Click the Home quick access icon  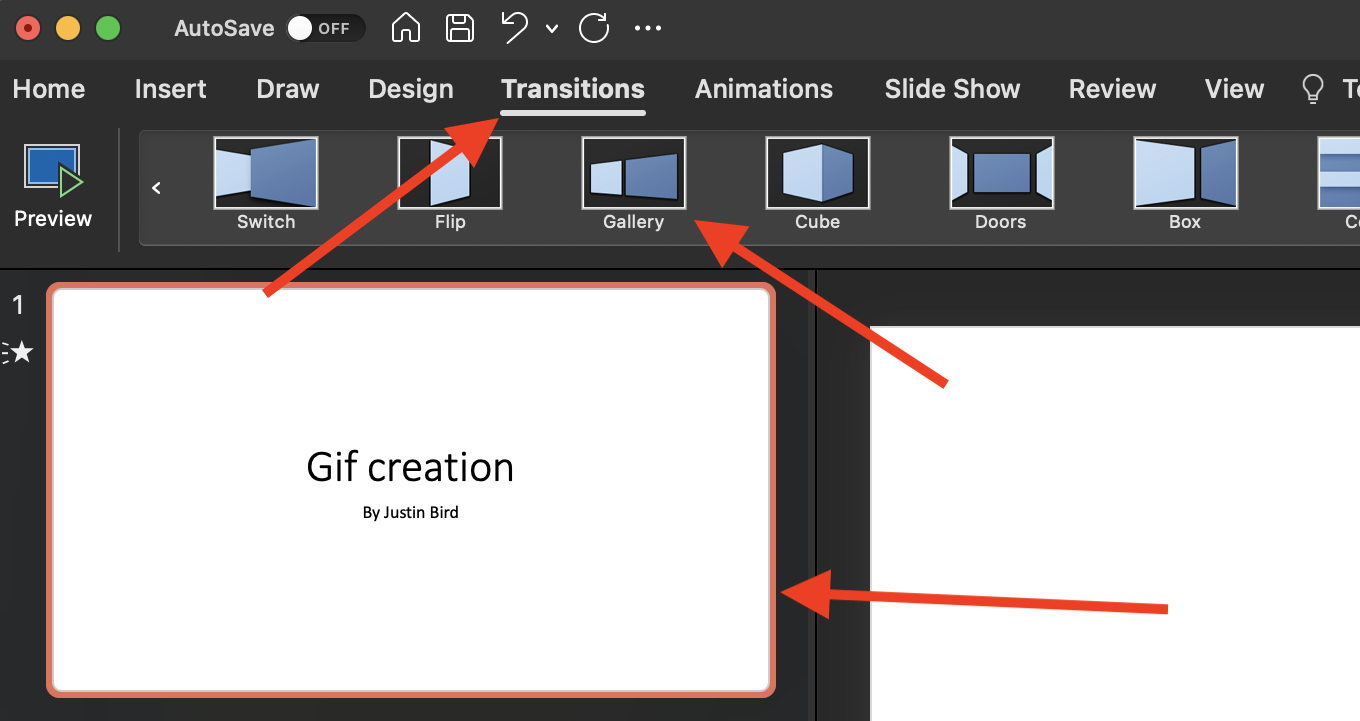pyautogui.click(x=406, y=28)
